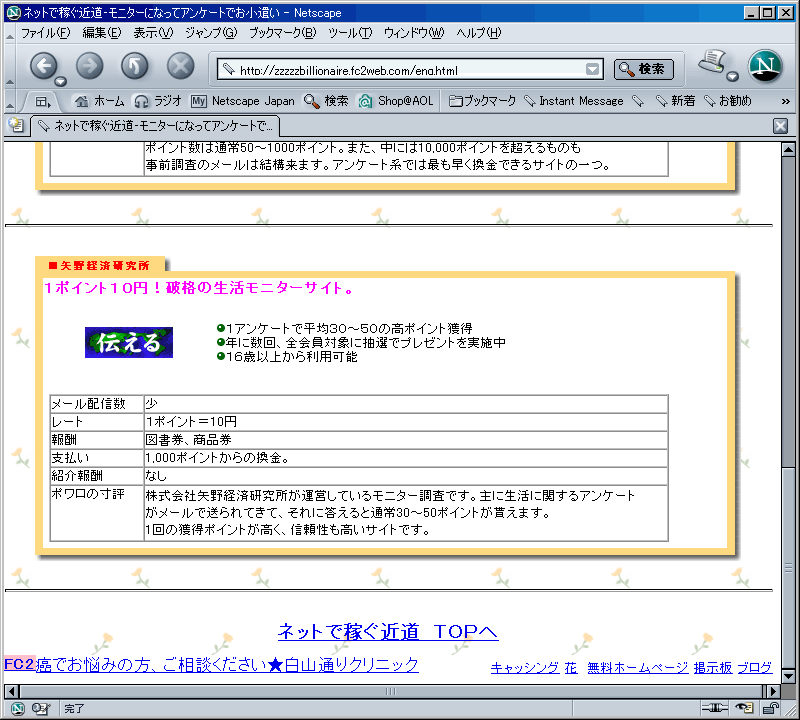Collapse the personal toolbar using its grippy
This screenshot has height=720, width=800.
pos(10,102)
